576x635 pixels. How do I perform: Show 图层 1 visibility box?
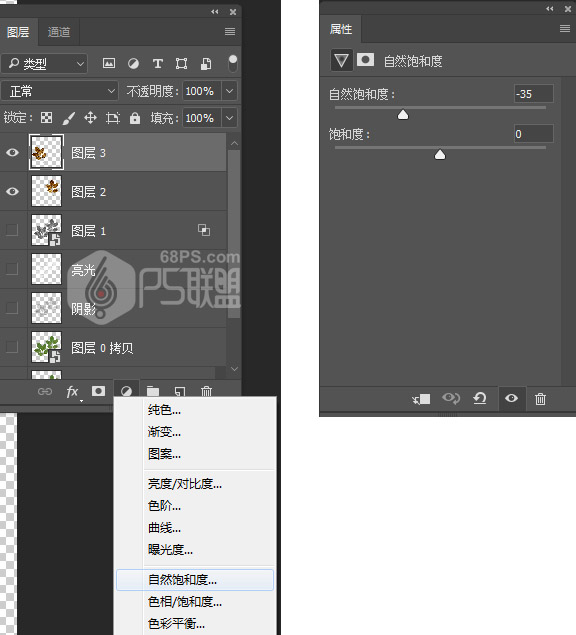coord(12,230)
